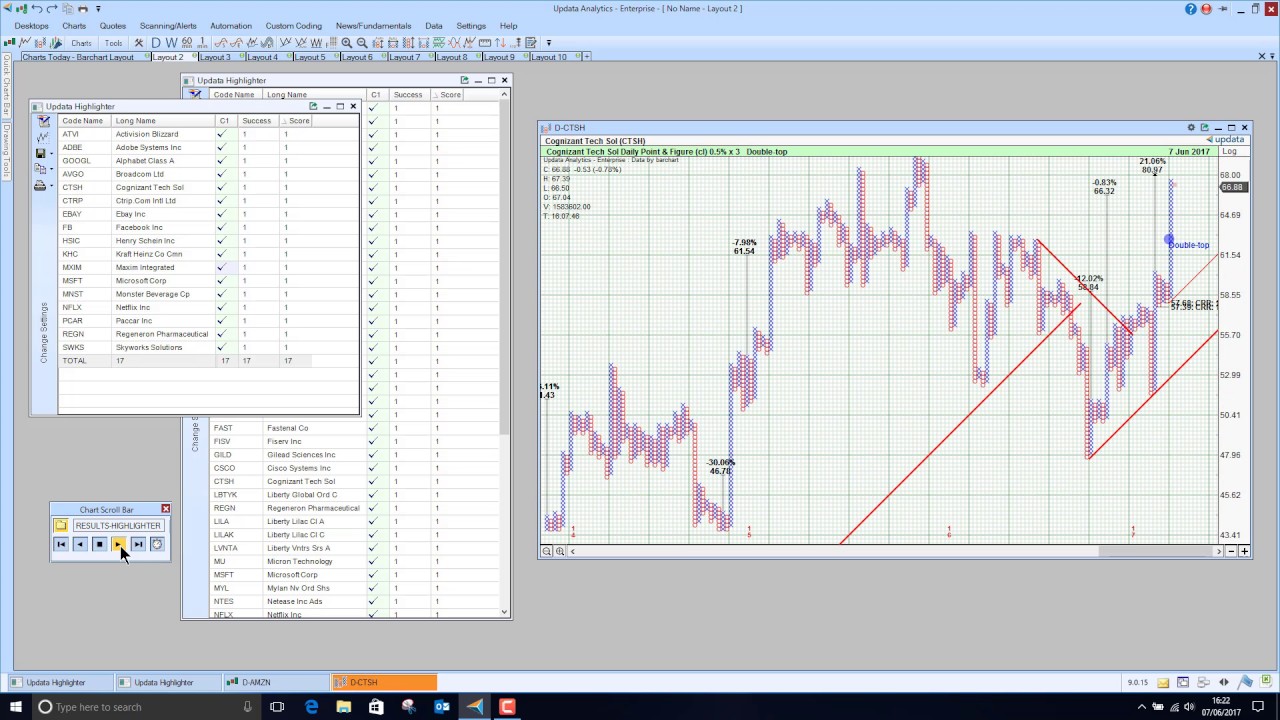Screen dimensions: 1280x720
Task: Toggle C1 checkmark for Alphabet Class A row
Action: pos(222,160)
